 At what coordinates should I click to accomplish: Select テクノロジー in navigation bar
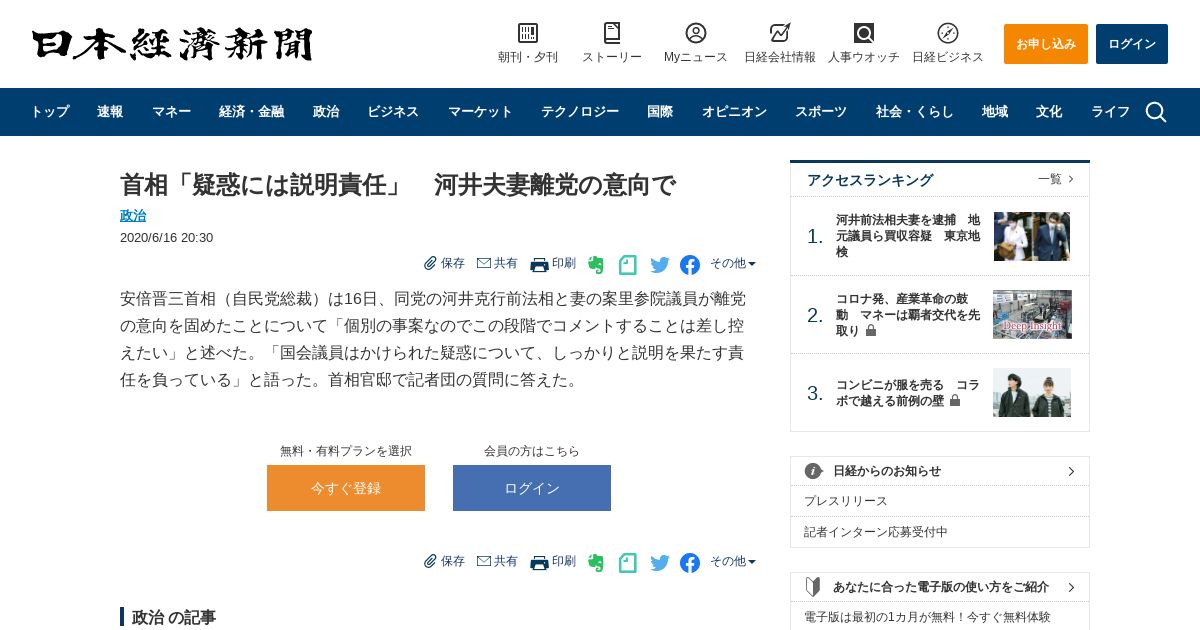click(580, 112)
